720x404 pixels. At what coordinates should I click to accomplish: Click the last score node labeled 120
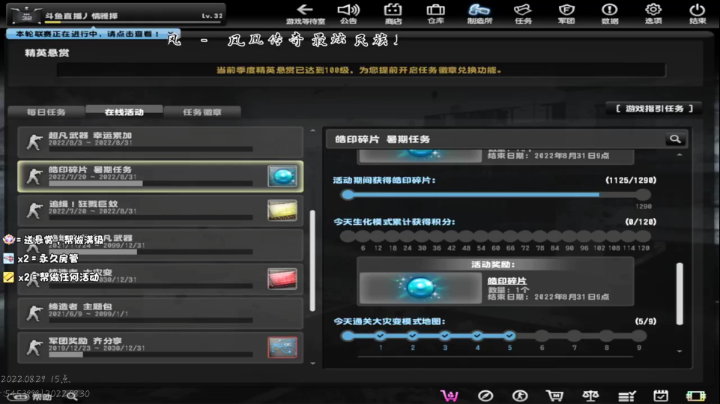point(643,236)
